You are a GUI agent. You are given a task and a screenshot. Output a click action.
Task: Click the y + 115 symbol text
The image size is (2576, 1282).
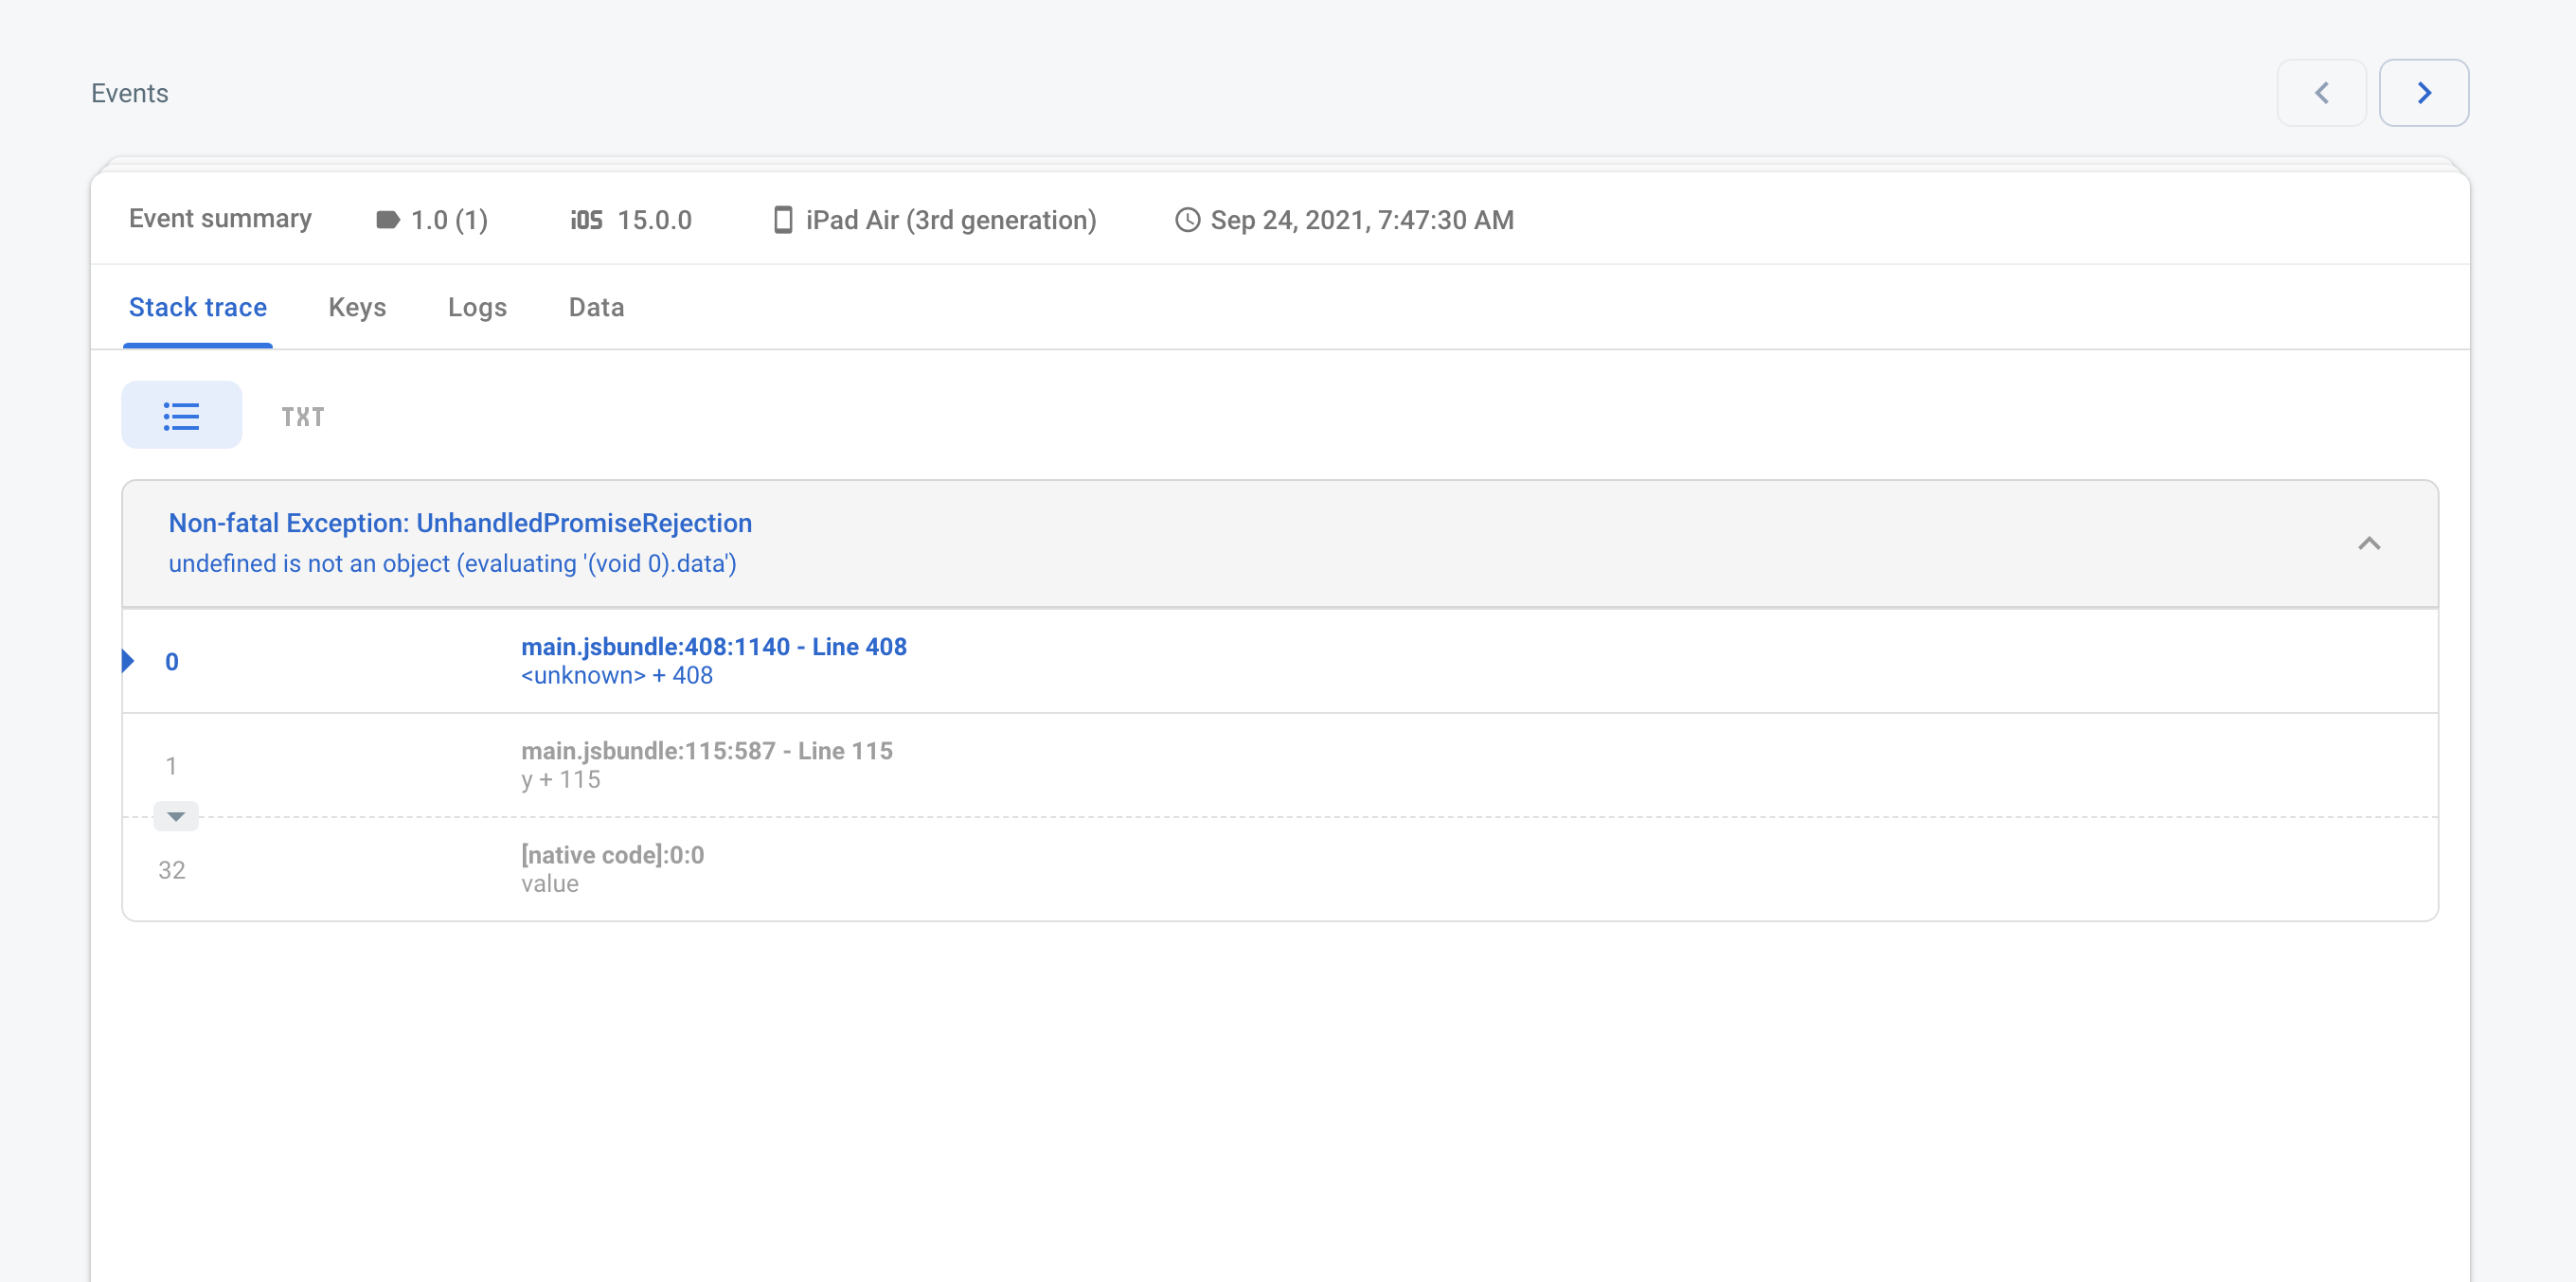click(x=560, y=780)
